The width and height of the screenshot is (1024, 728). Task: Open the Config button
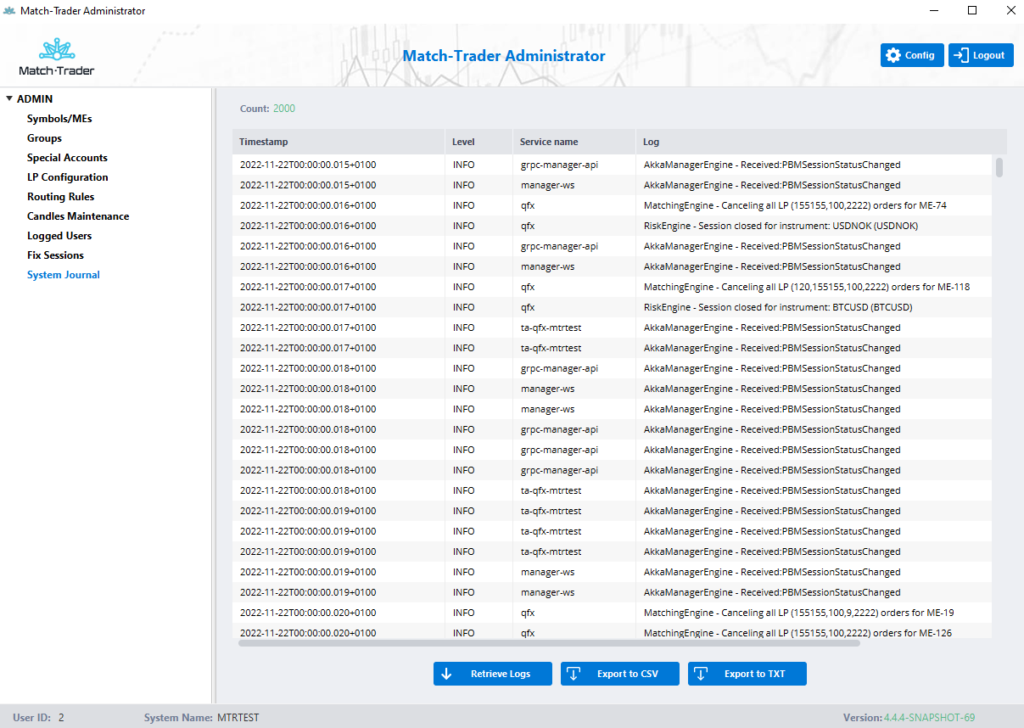click(x=912, y=55)
